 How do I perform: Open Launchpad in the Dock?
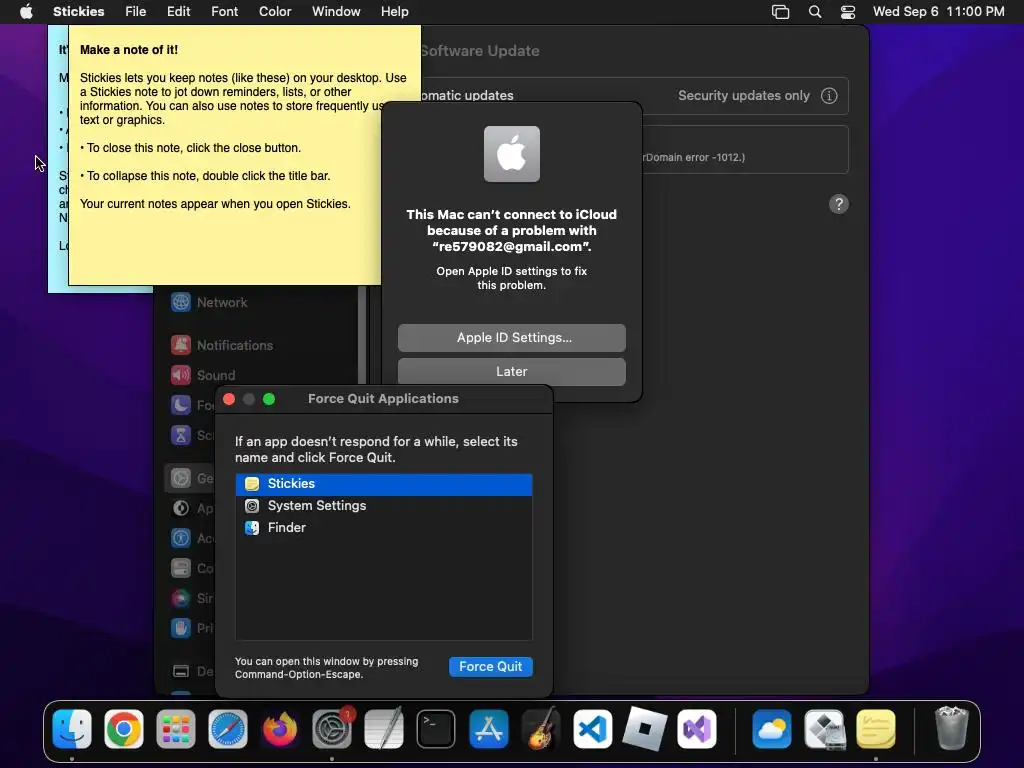[x=176, y=728]
